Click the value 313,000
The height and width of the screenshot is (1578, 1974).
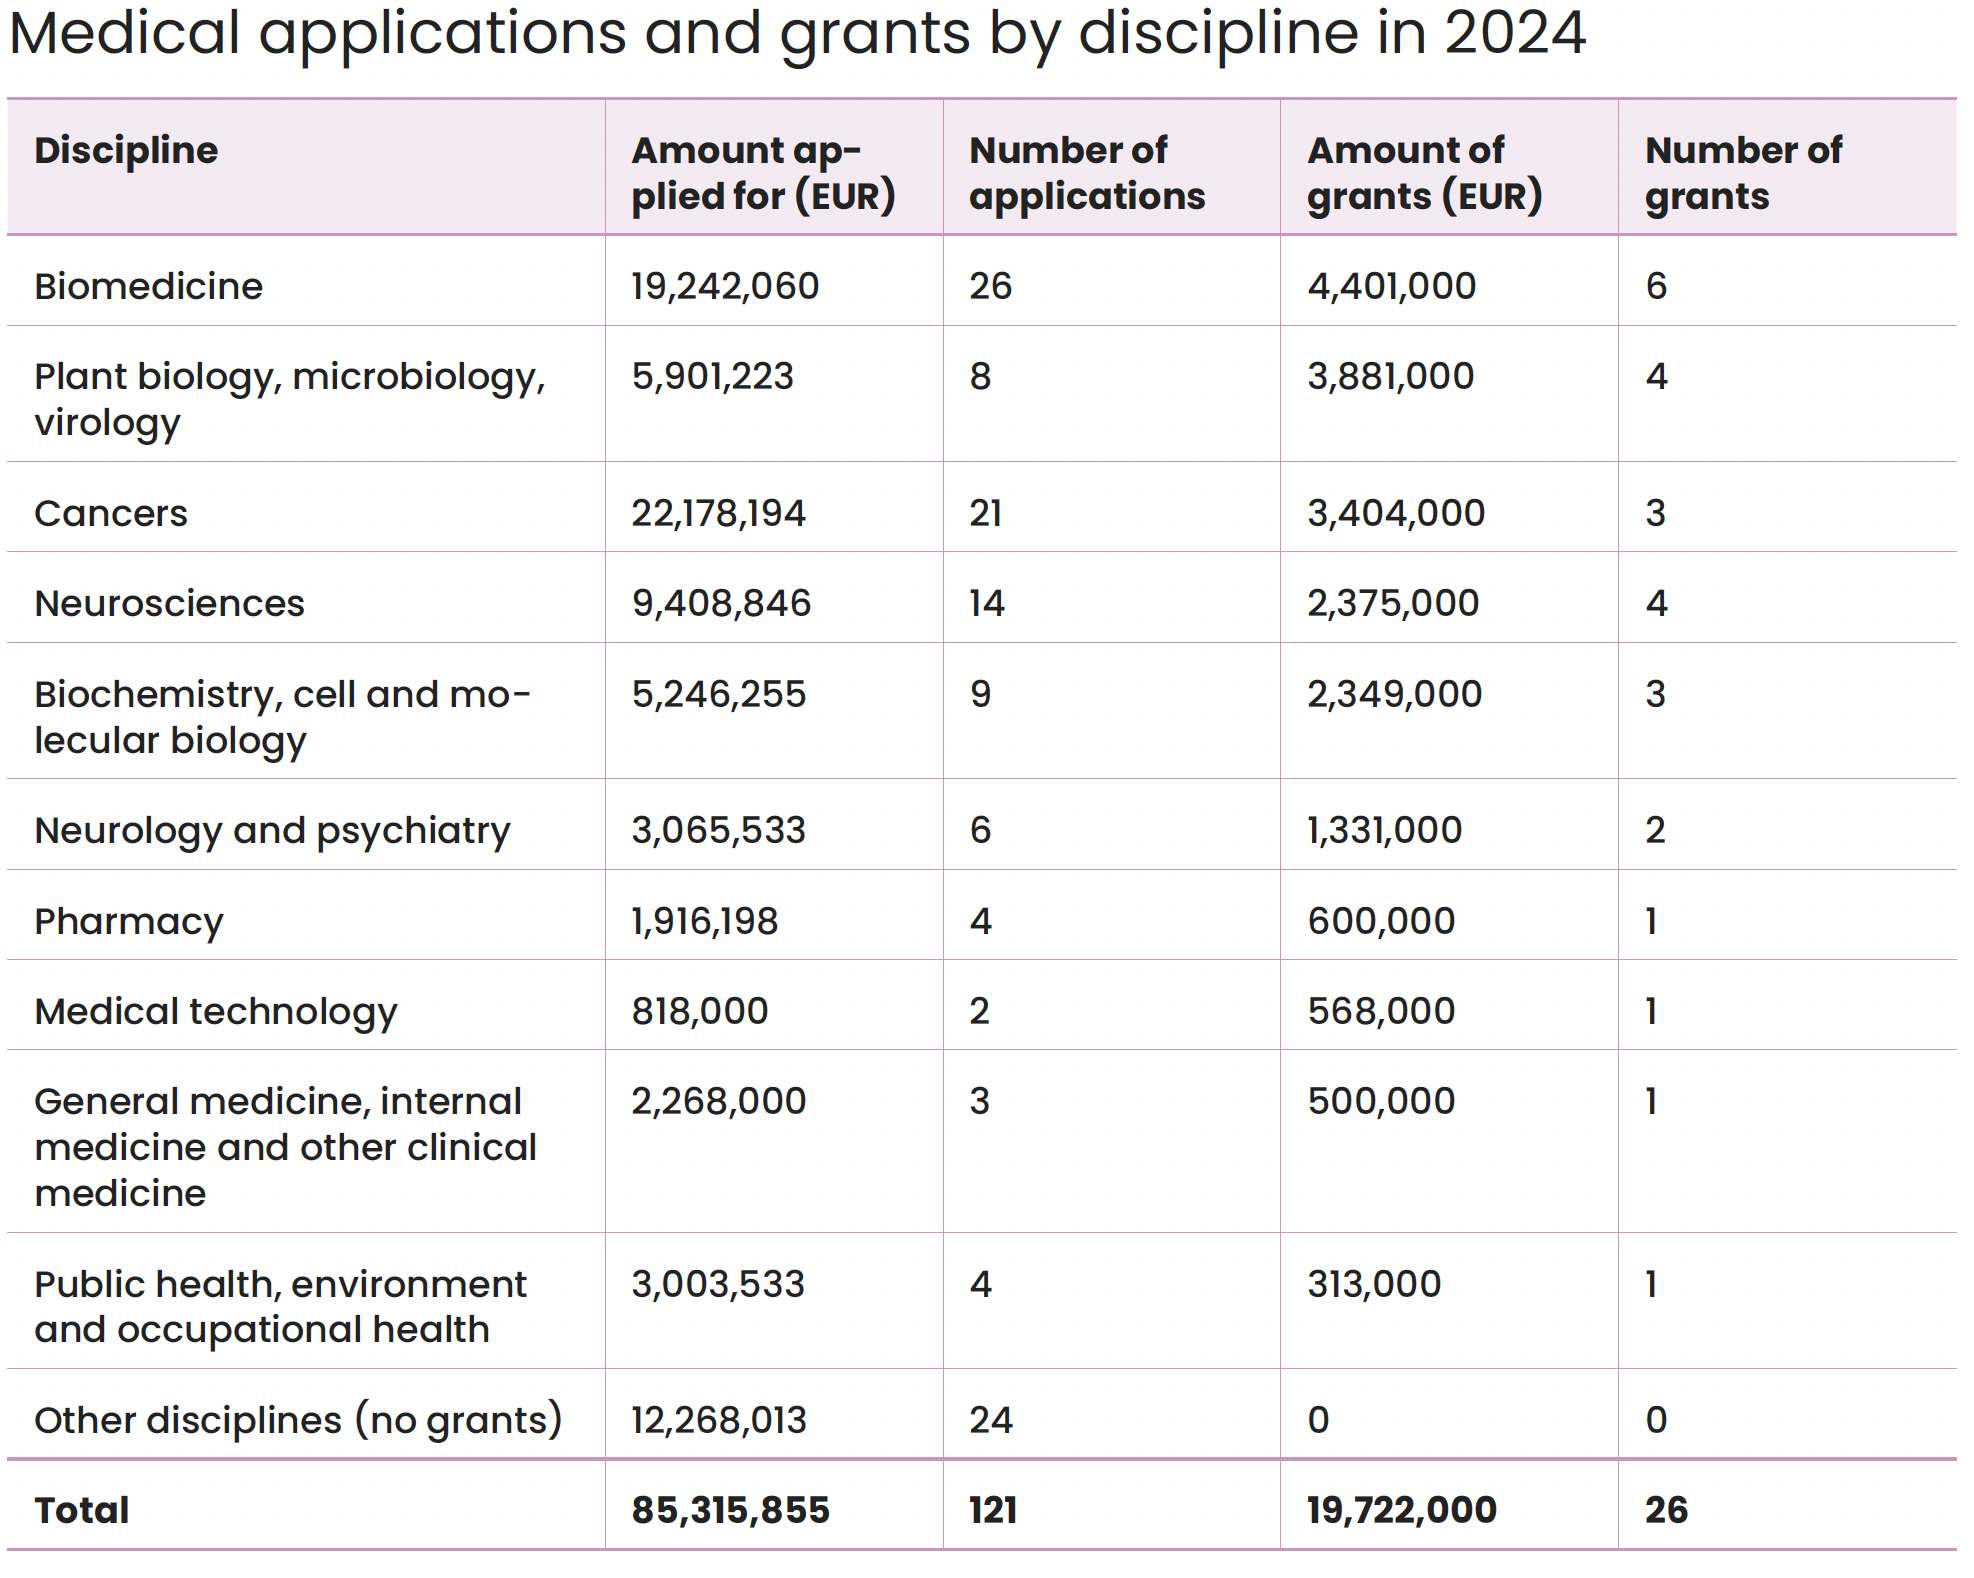[x=1374, y=1284]
